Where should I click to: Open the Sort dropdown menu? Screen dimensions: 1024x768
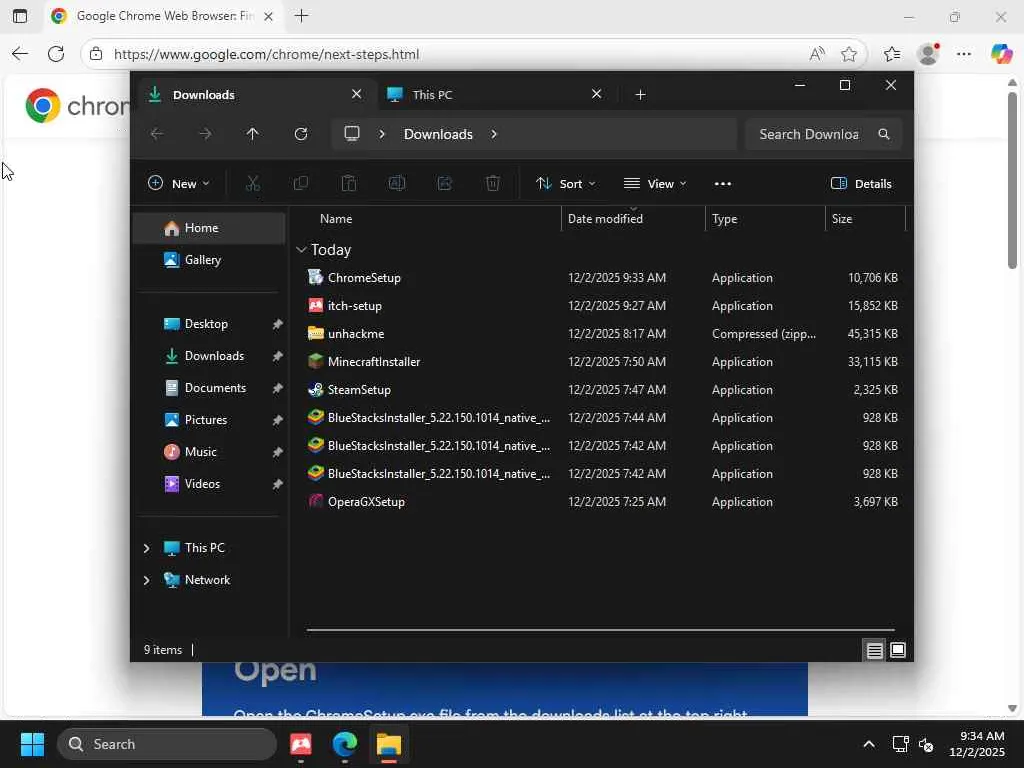pyautogui.click(x=566, y=184)
